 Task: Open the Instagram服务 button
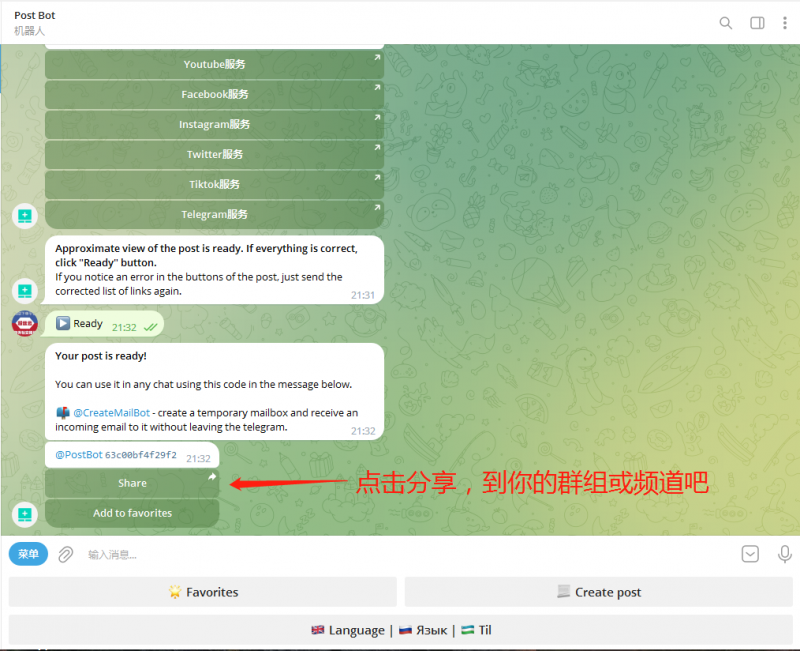[x=214, y=124]
